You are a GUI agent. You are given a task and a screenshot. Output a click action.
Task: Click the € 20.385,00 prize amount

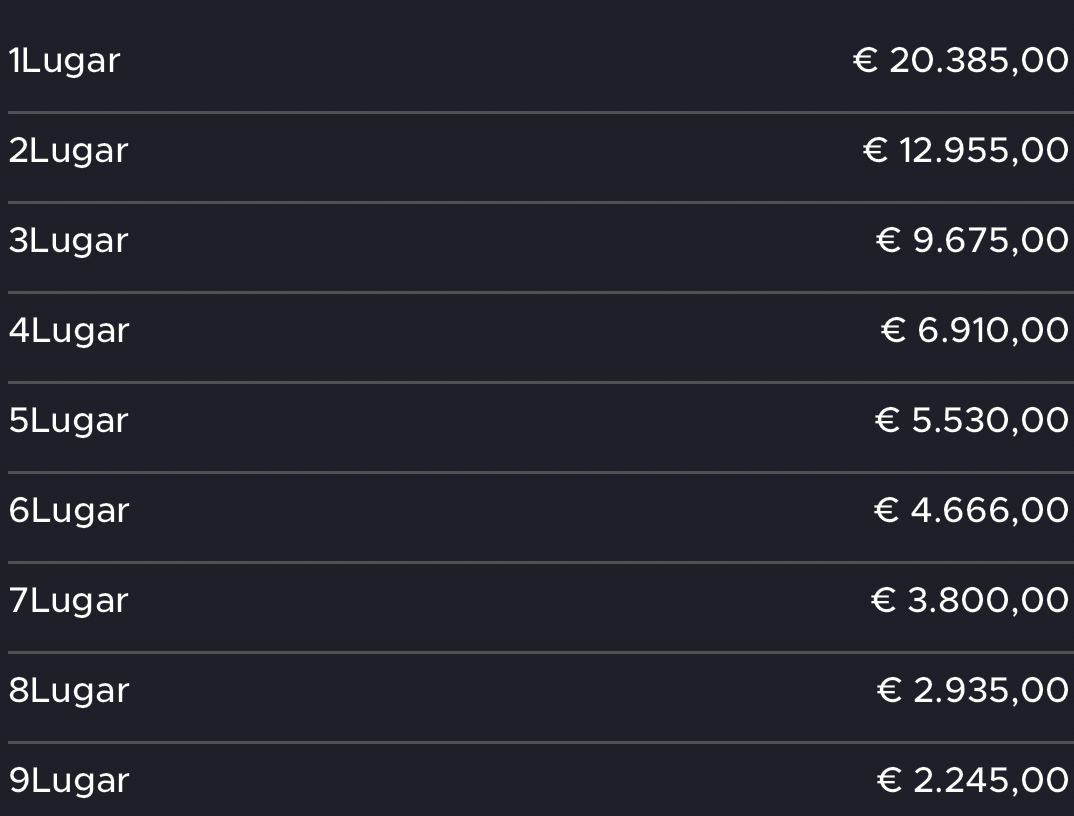[x=960, y=60]
